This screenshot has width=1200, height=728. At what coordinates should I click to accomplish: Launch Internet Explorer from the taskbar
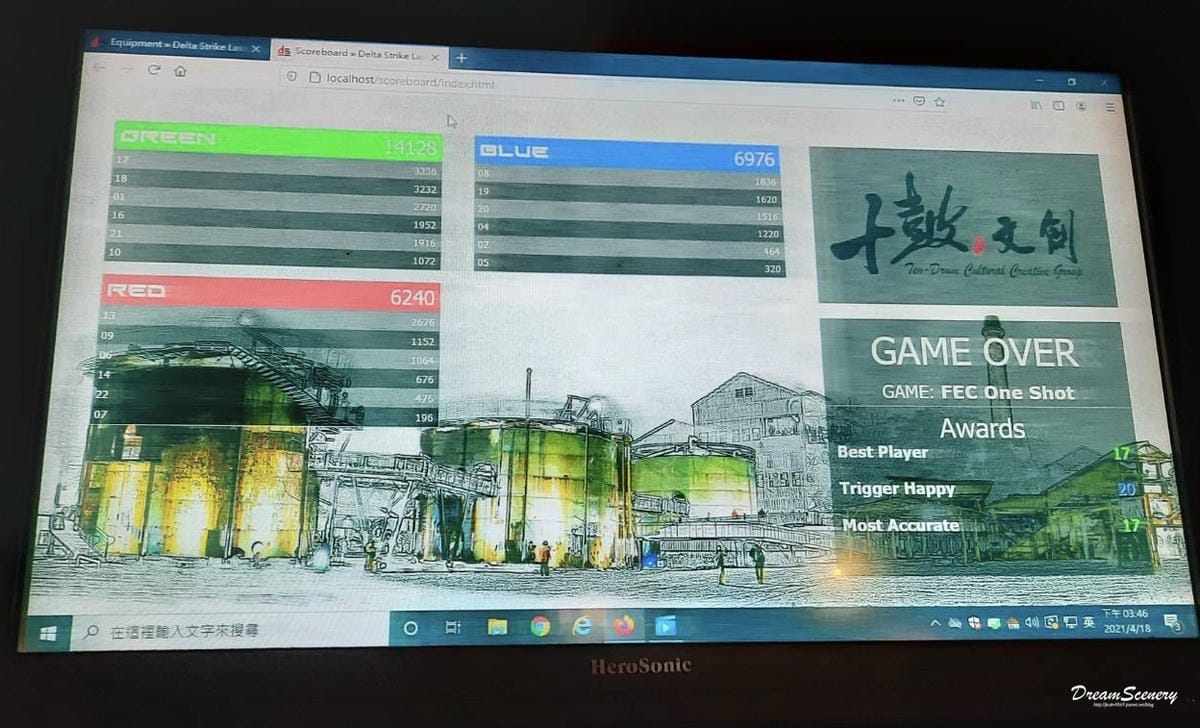[582, 626]
